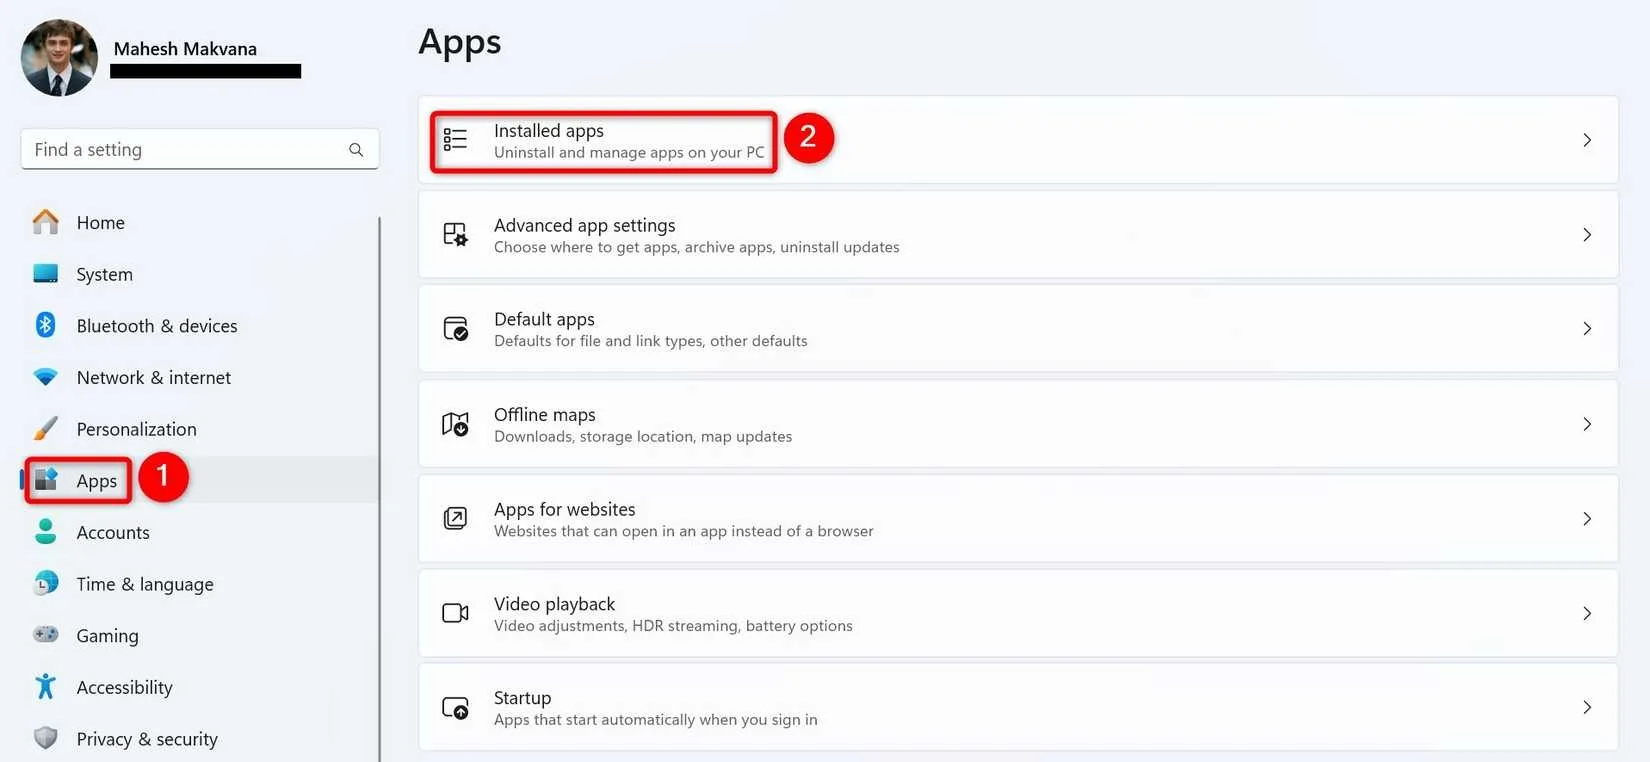Click the Mahesh Makvana account name
1650x762 pixels.
185,49
